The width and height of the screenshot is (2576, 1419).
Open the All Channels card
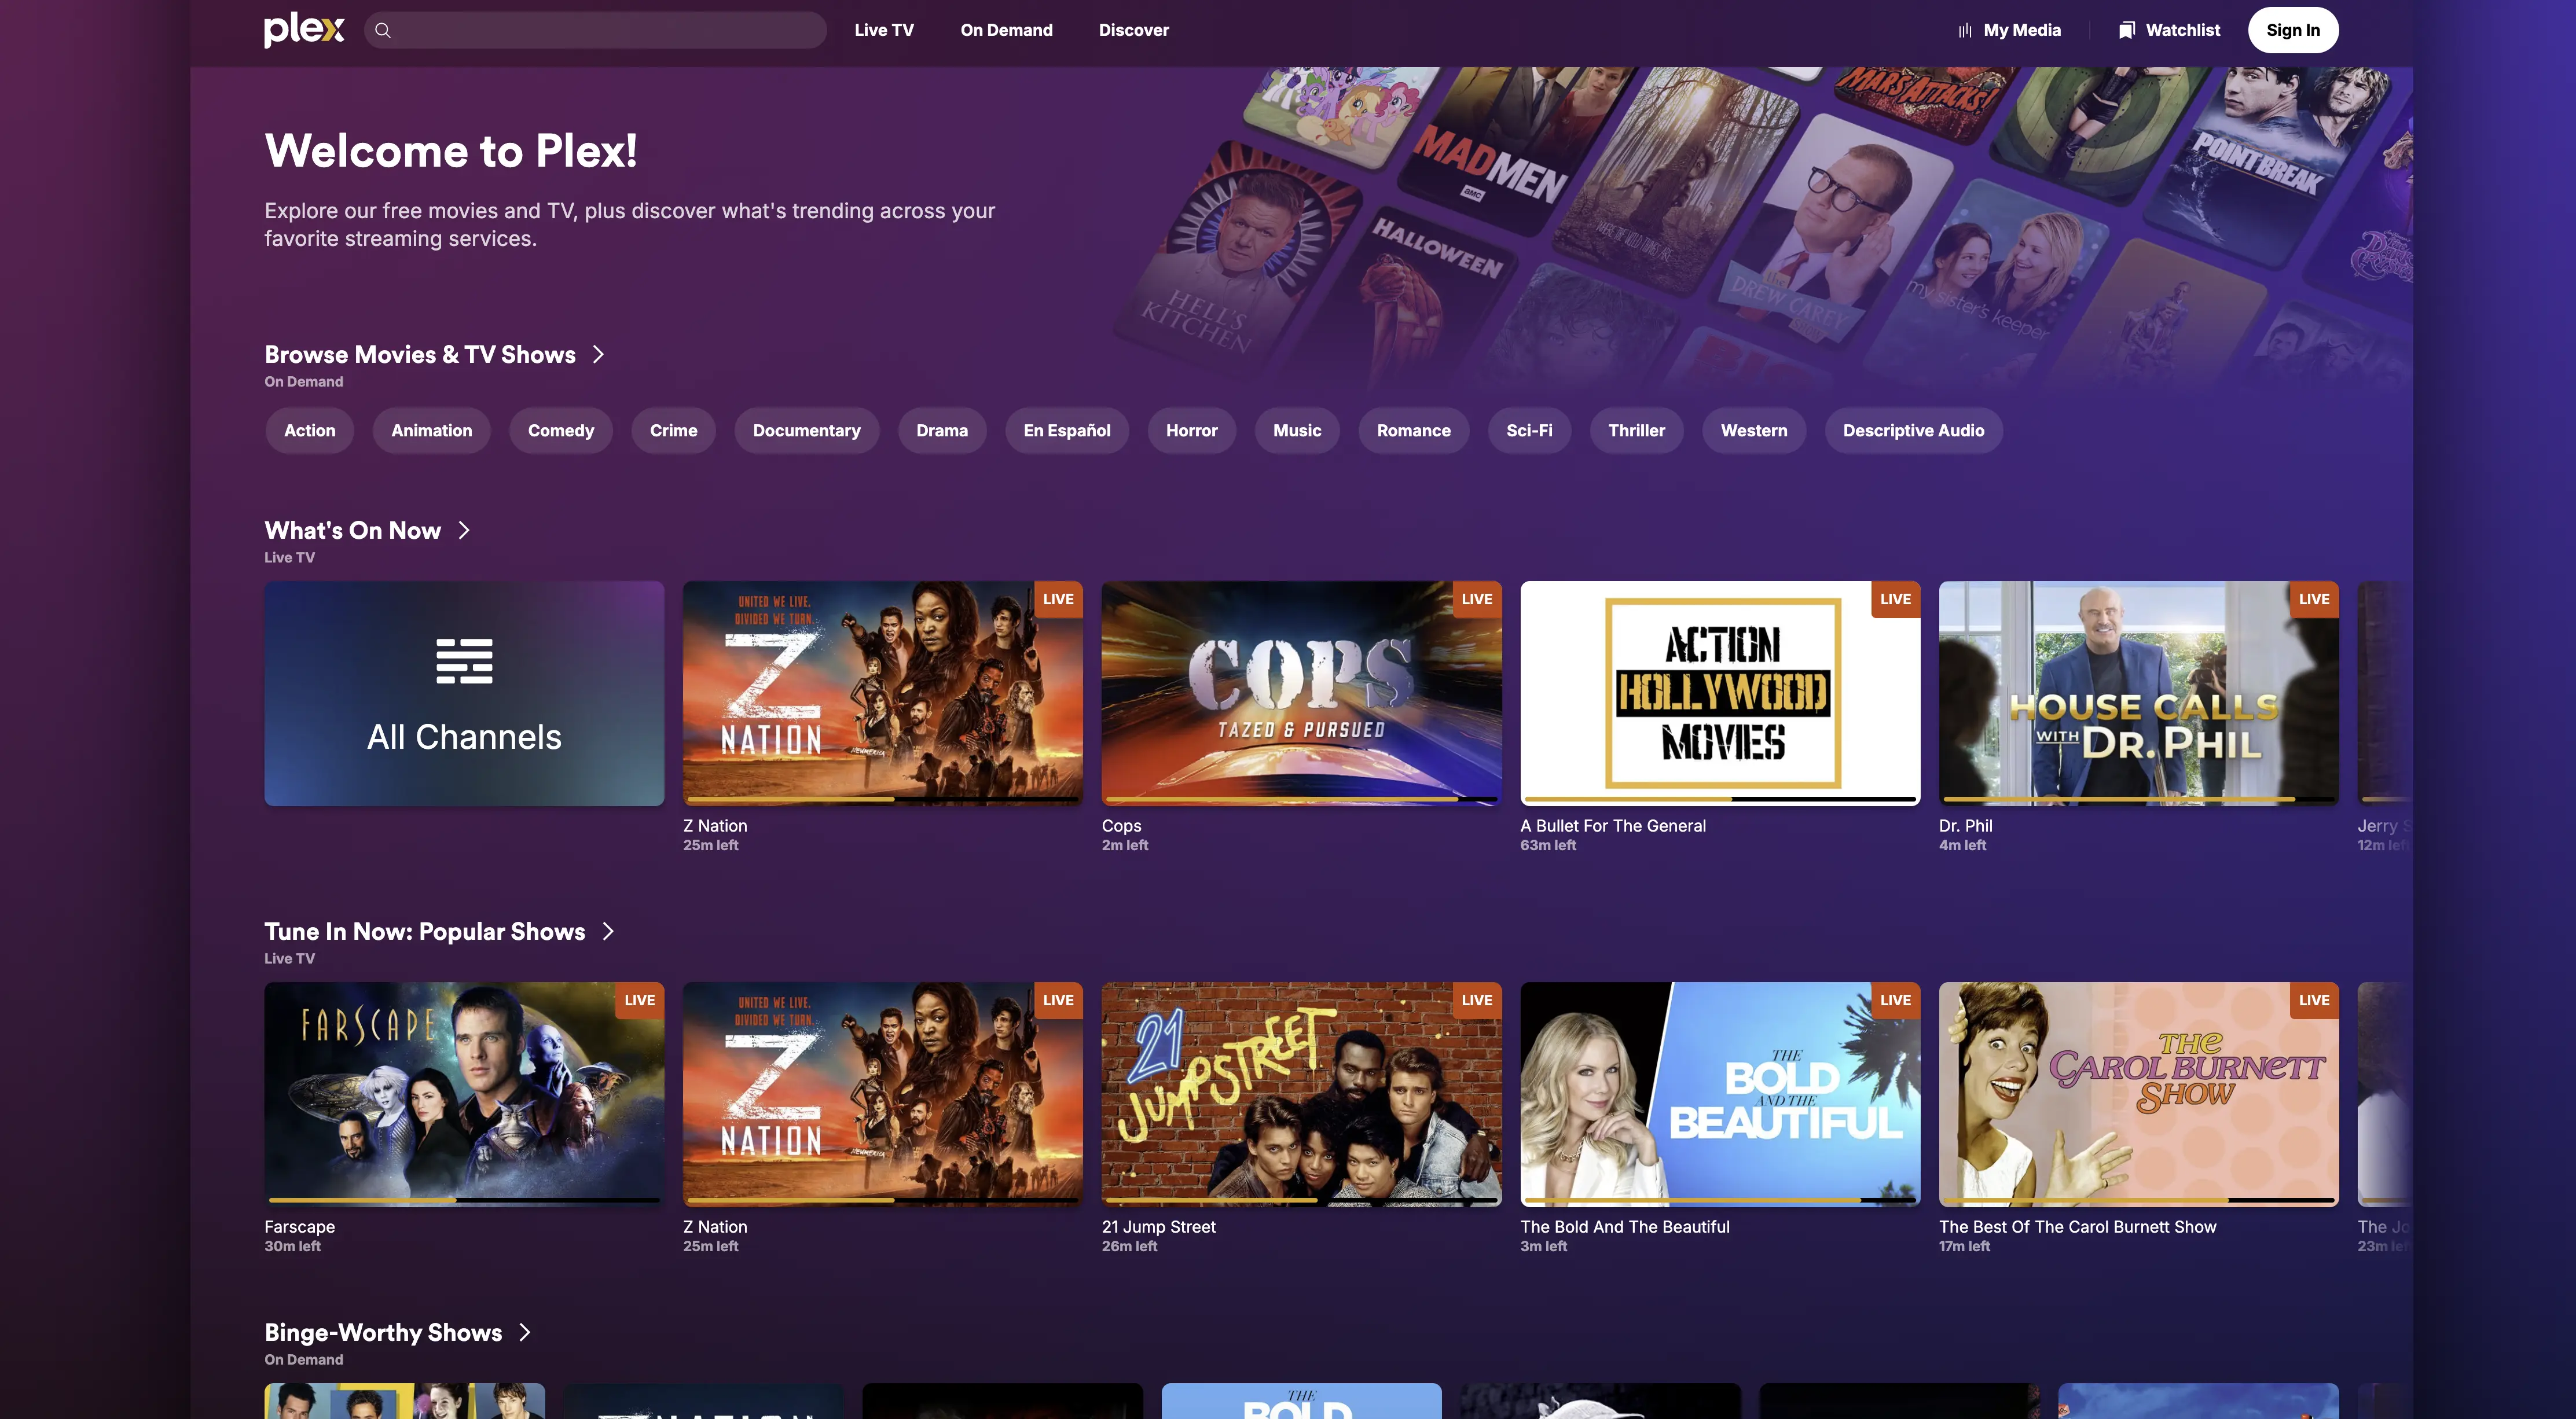pyautogui.click(x=464, y=693)
